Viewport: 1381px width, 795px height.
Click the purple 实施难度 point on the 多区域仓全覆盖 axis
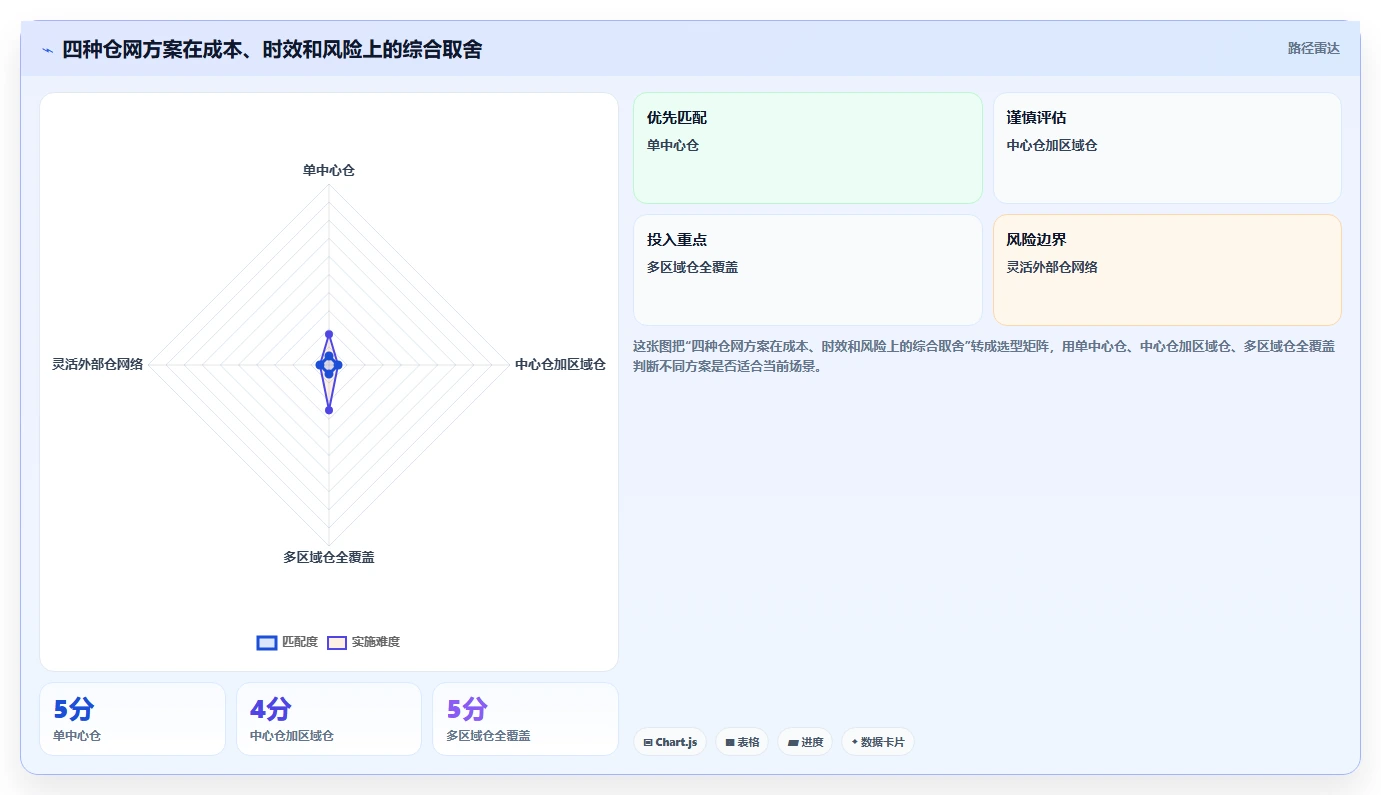click(329, 410)
